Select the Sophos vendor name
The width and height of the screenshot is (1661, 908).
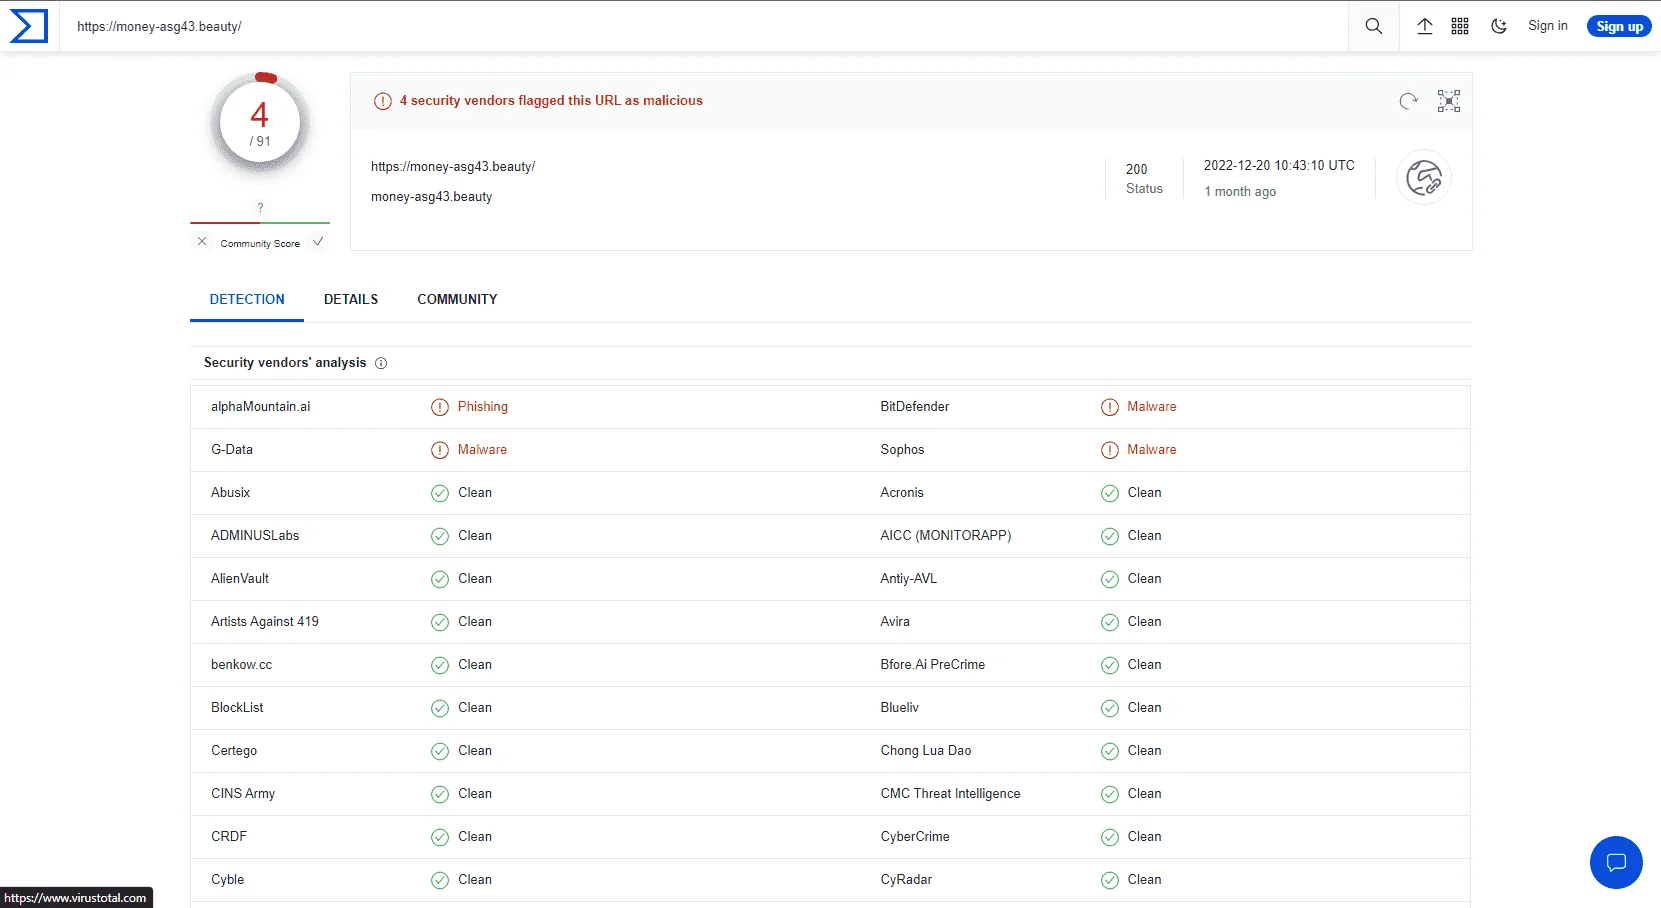click(x=902, y=449)
